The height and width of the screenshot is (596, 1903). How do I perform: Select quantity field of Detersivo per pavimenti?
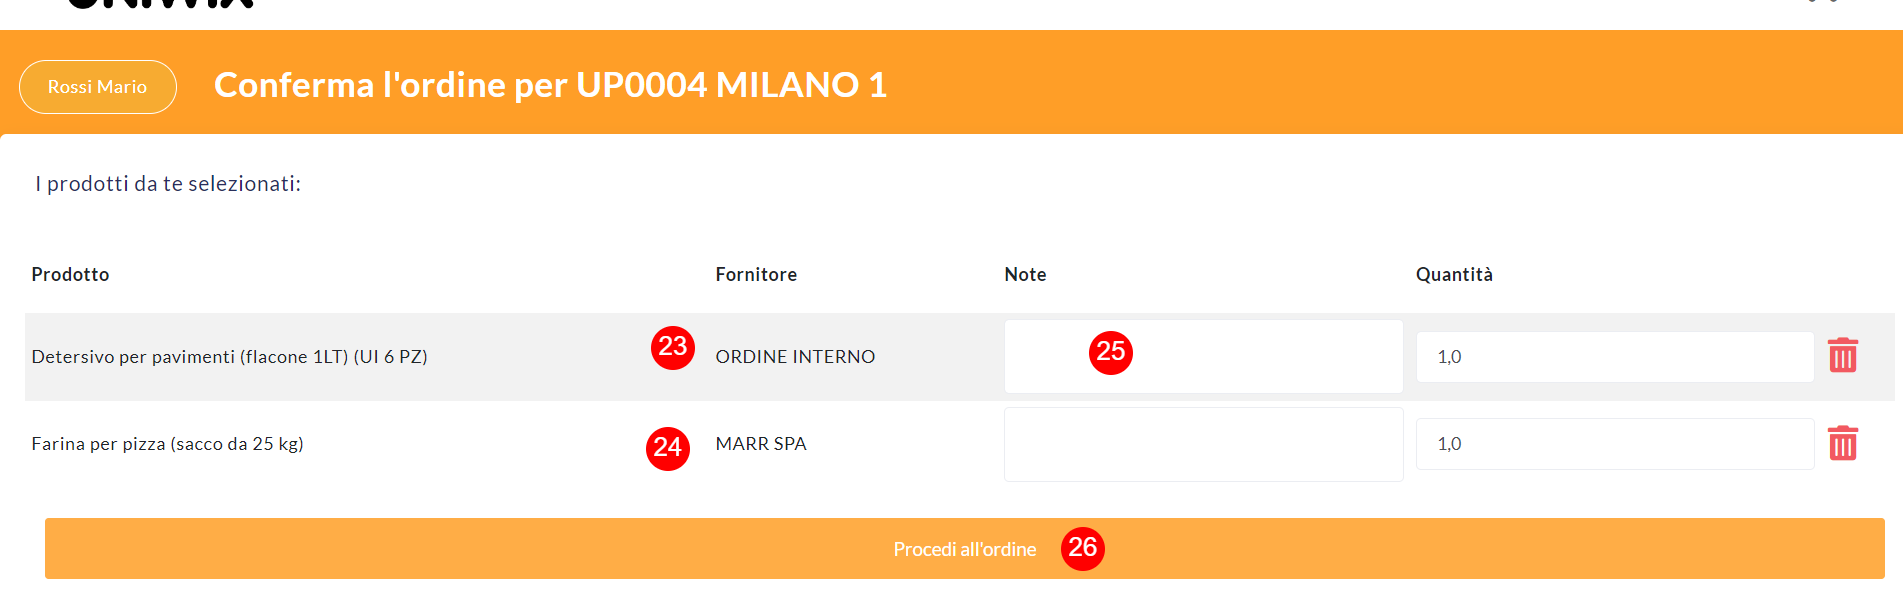(x=1615, y=357)
